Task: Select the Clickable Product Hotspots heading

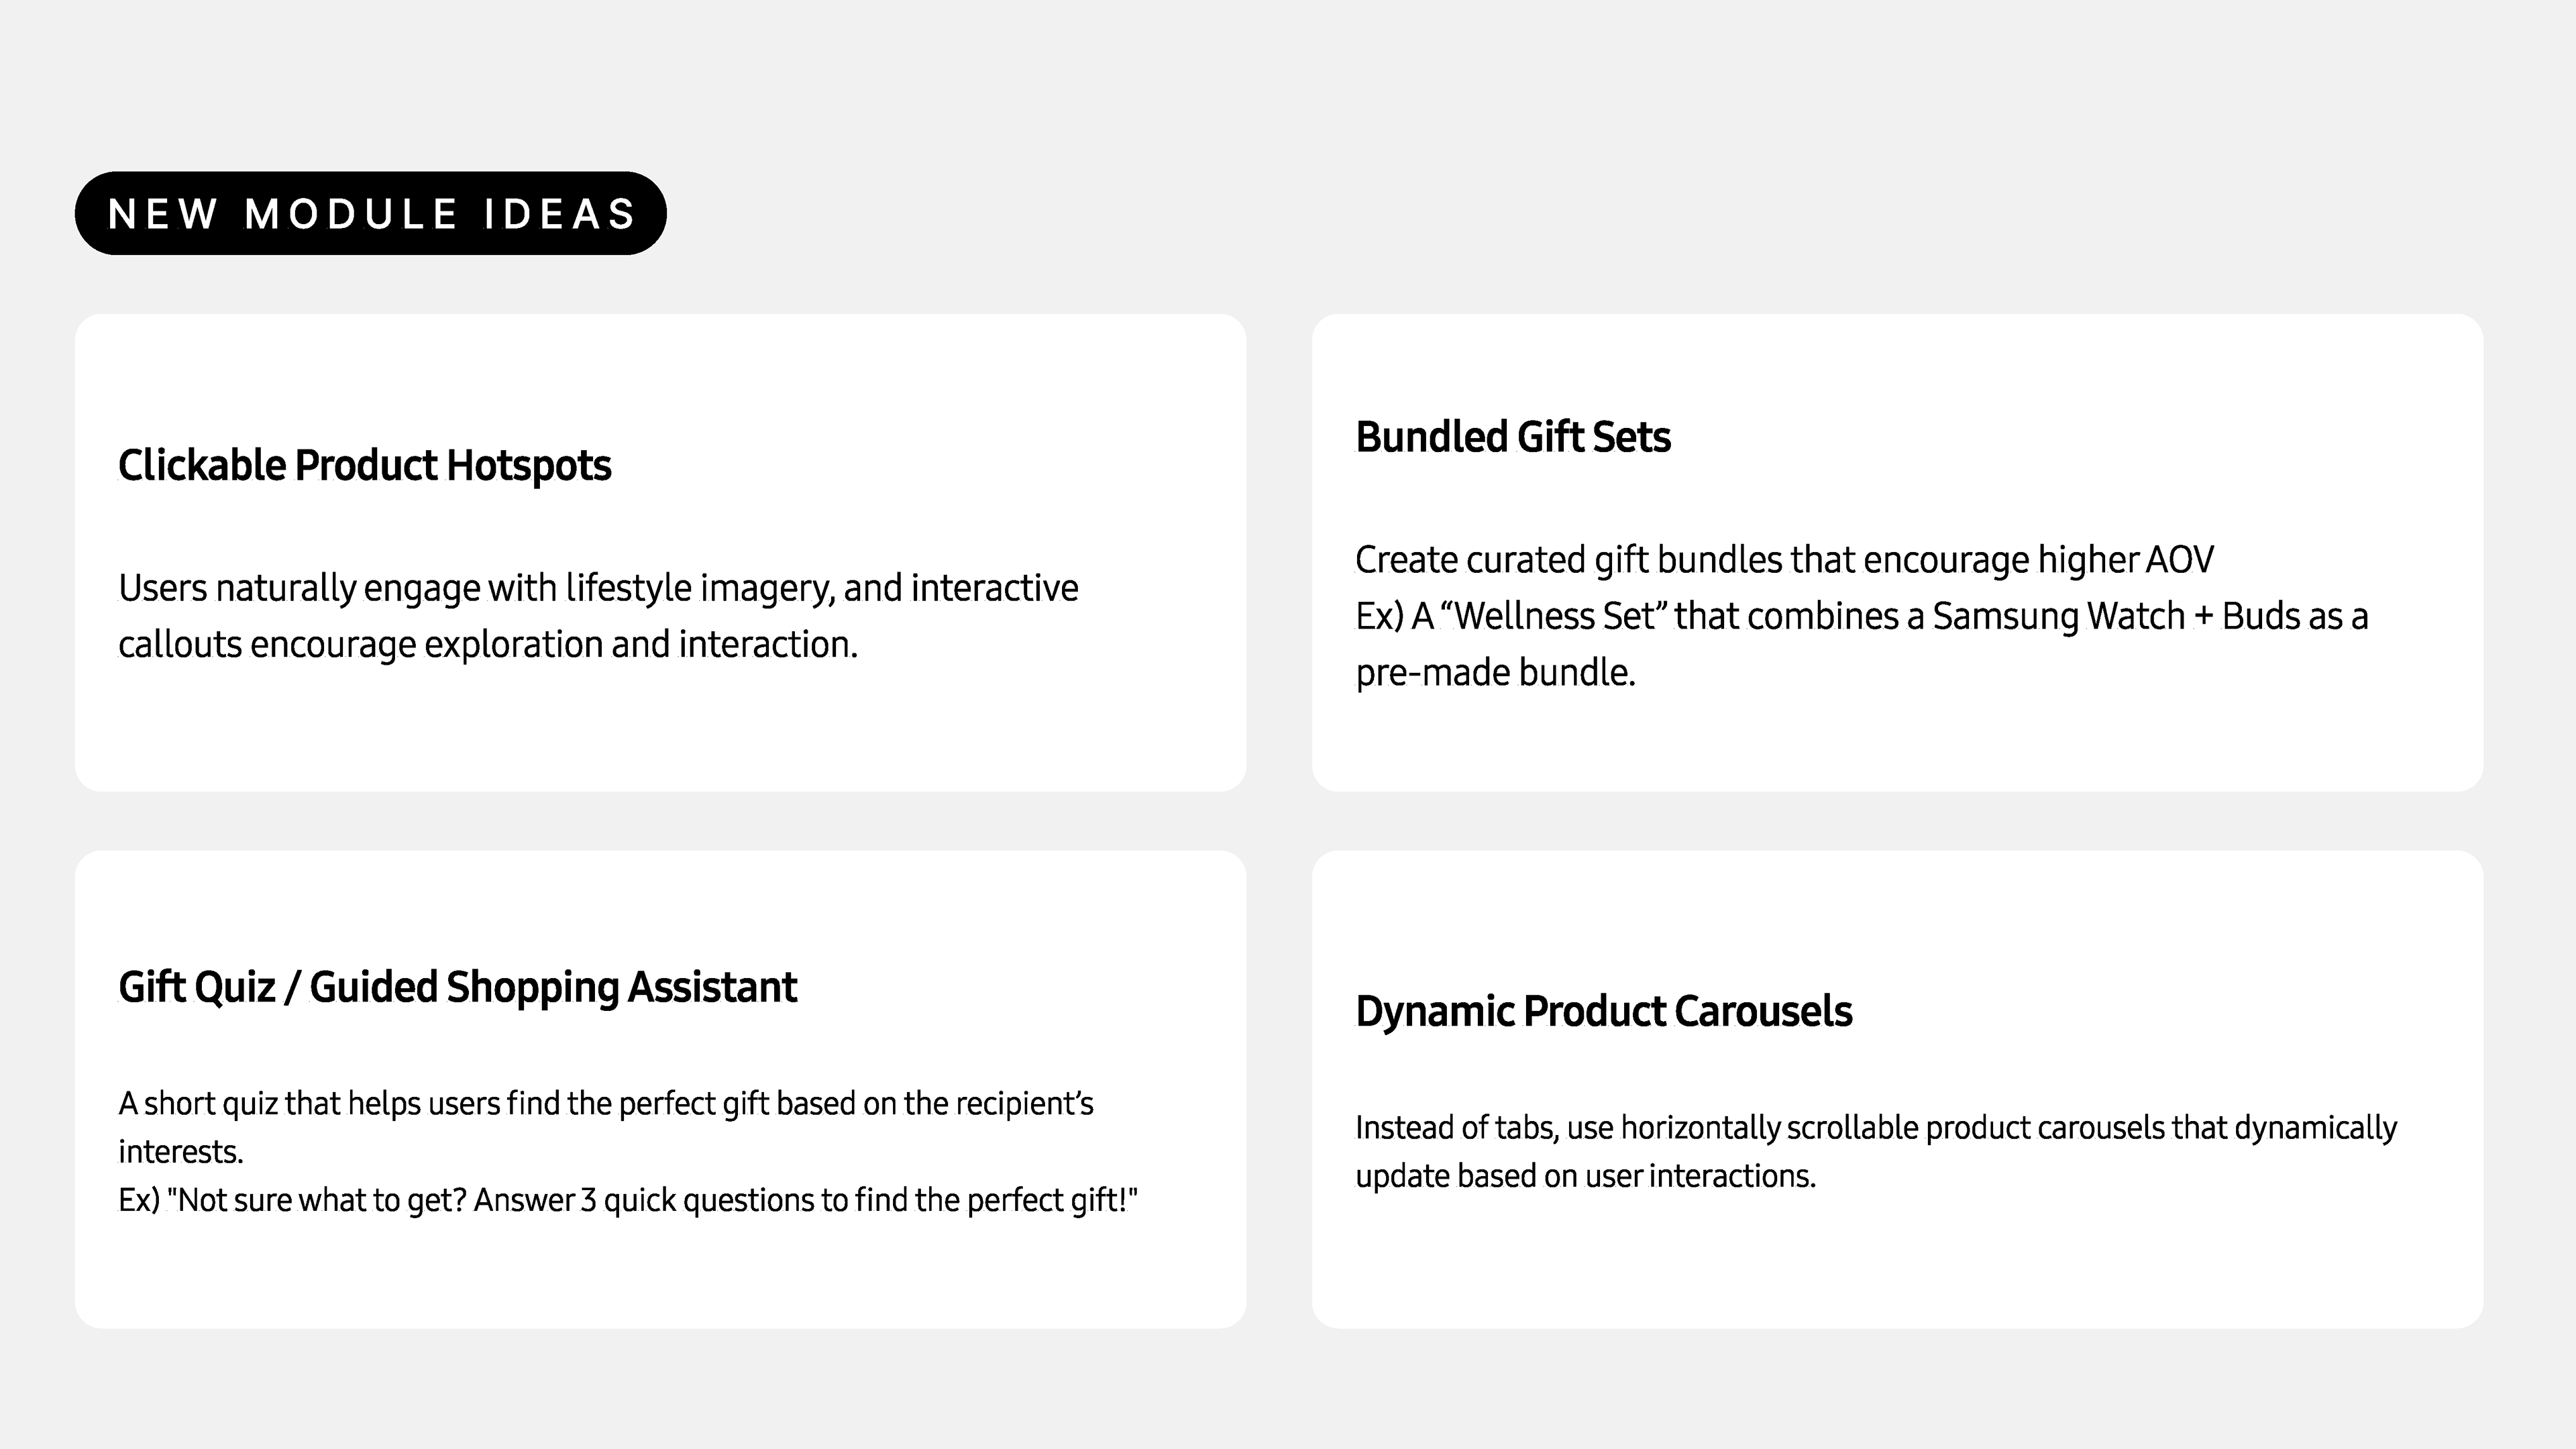Action: (364, 465)
